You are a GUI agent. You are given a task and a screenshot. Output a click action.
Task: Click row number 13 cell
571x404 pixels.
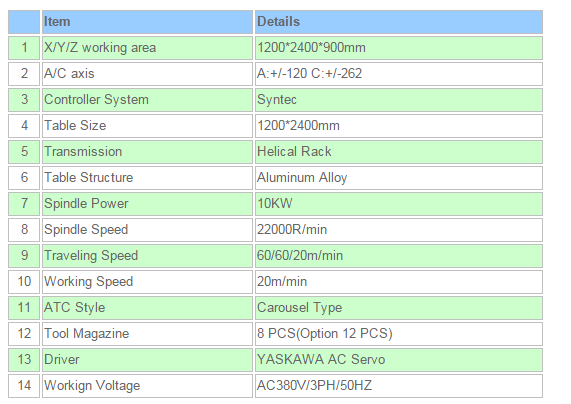pyautogui.click(x=24, y=360)
